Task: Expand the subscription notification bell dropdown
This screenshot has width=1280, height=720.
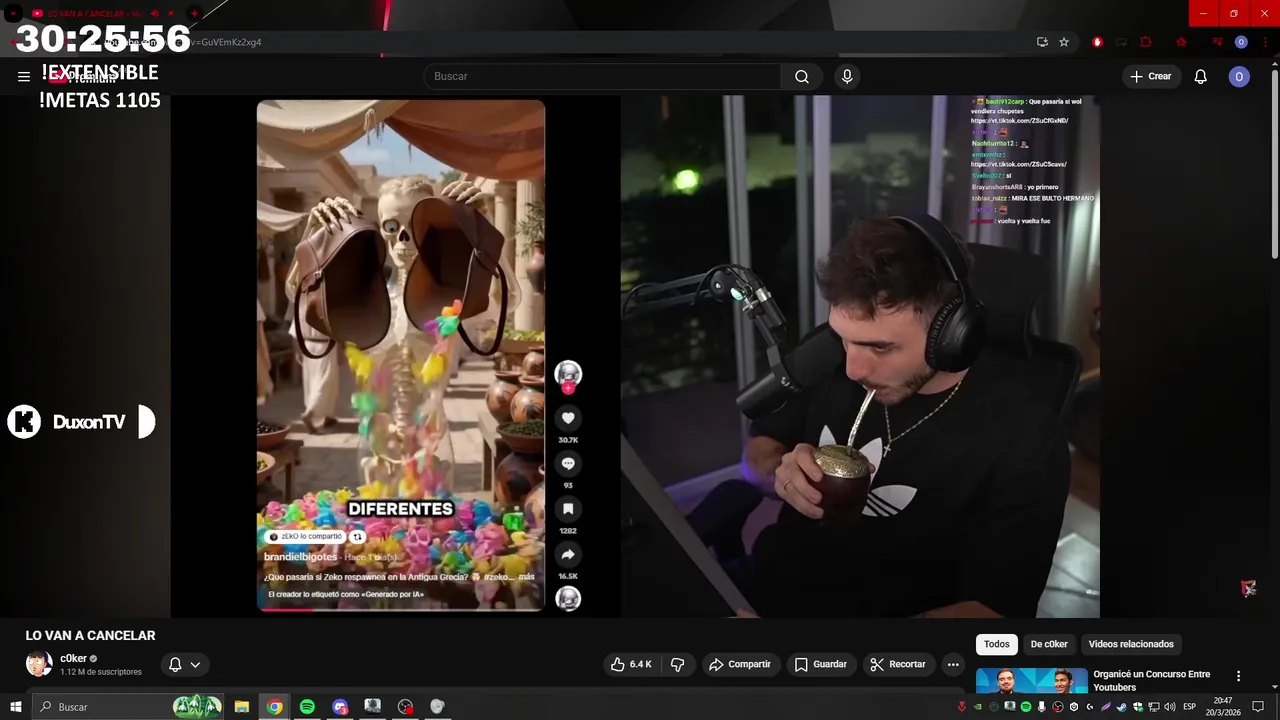Action: coord(184,664)
